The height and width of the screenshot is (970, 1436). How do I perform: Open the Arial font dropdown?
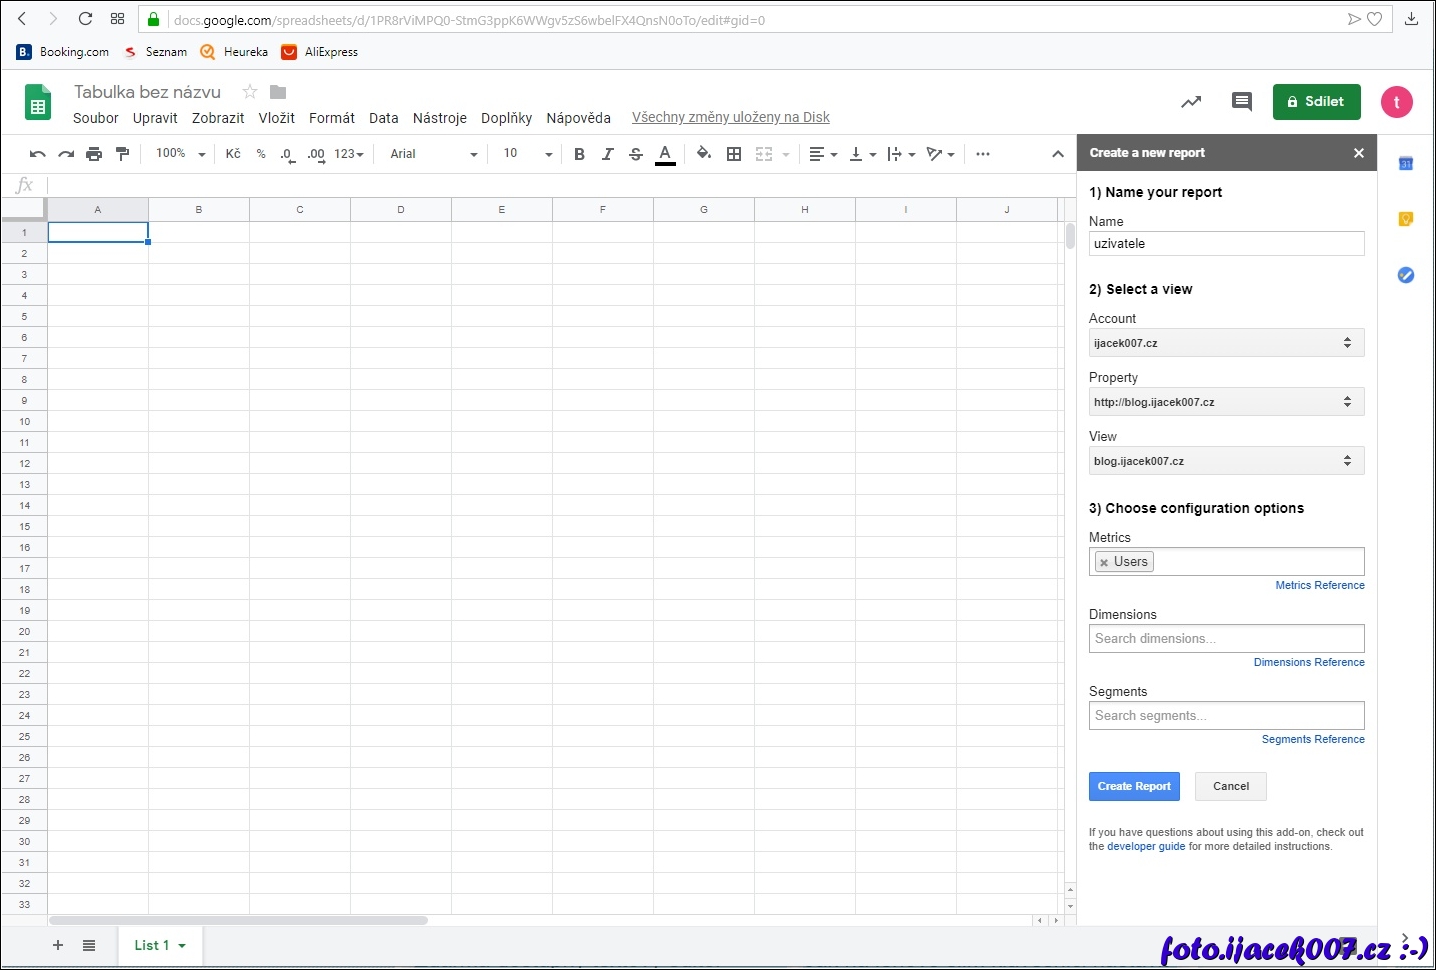pos(433,154)
